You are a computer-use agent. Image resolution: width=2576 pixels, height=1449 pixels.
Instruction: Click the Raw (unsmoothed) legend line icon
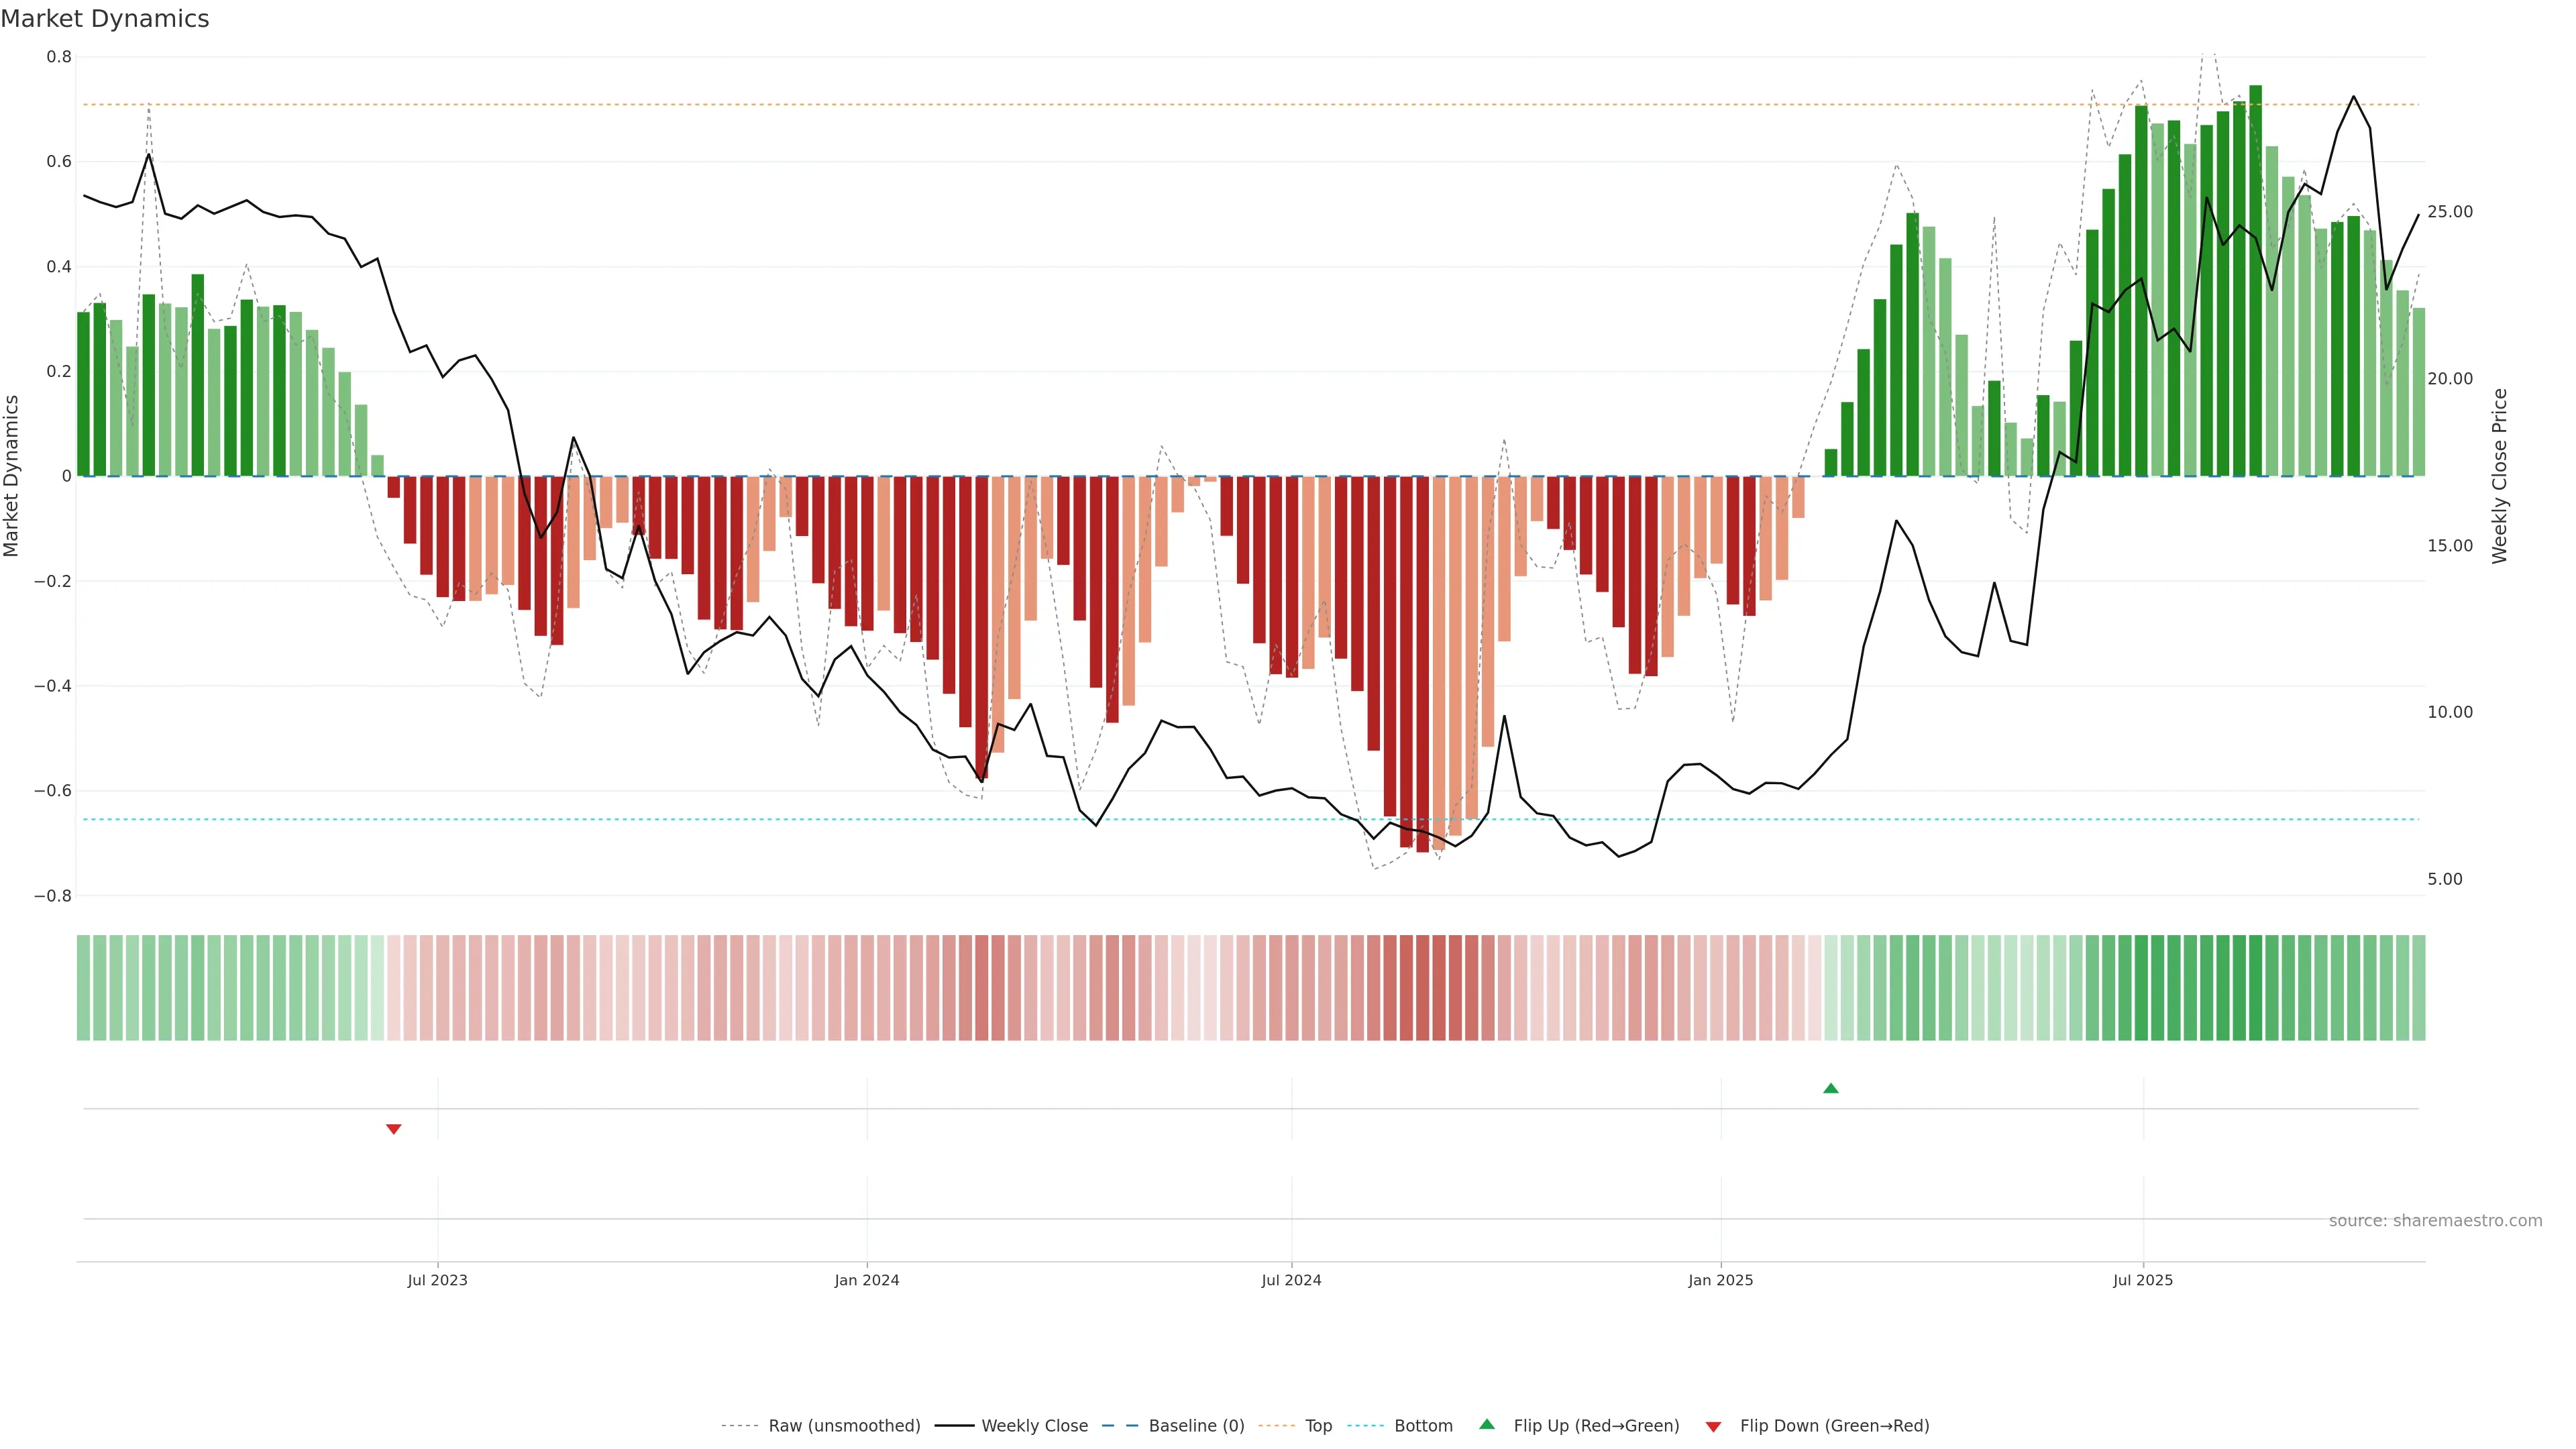click(x=740, y=1426)
